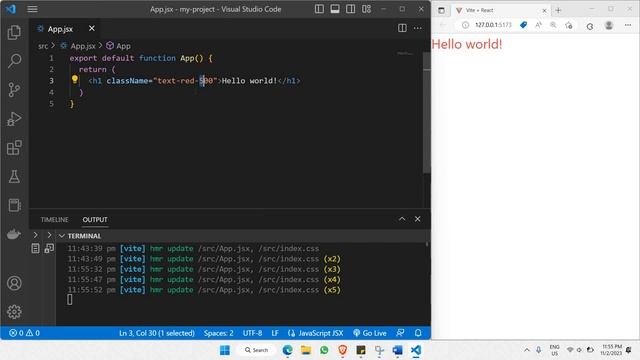Close the App.jsx editor tab

92,28
